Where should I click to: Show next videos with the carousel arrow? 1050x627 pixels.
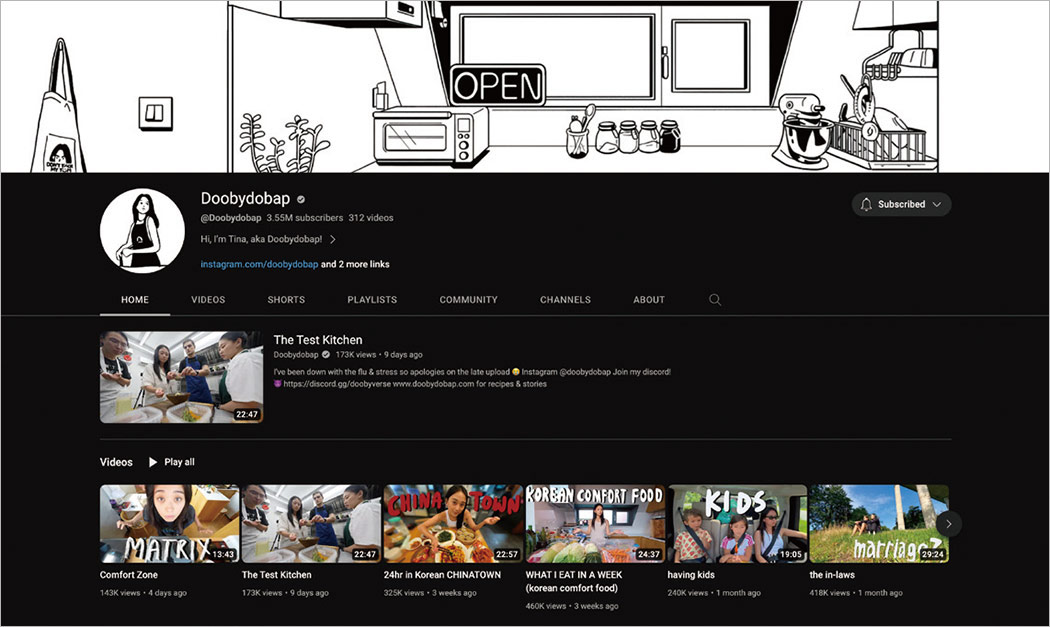[948, 524]
